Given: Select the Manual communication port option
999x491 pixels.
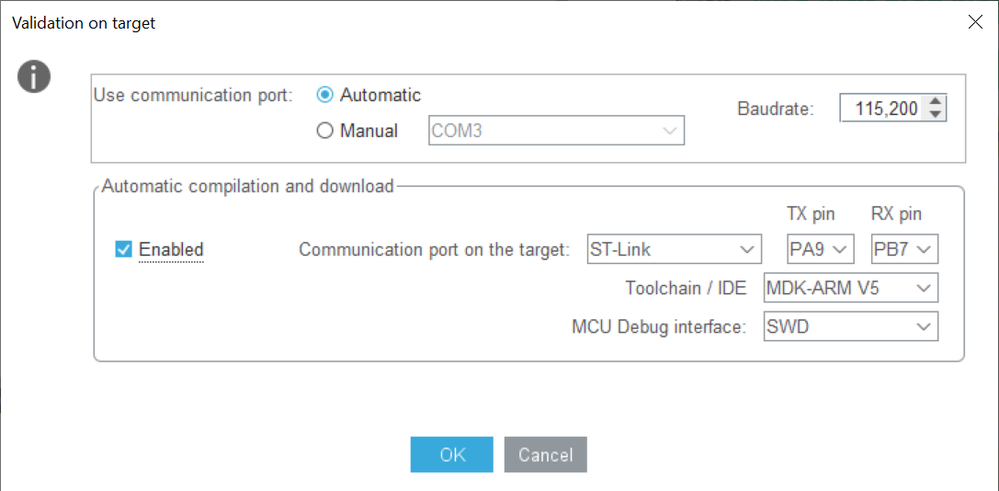Looking at the screenshot, I should (324, 131).
